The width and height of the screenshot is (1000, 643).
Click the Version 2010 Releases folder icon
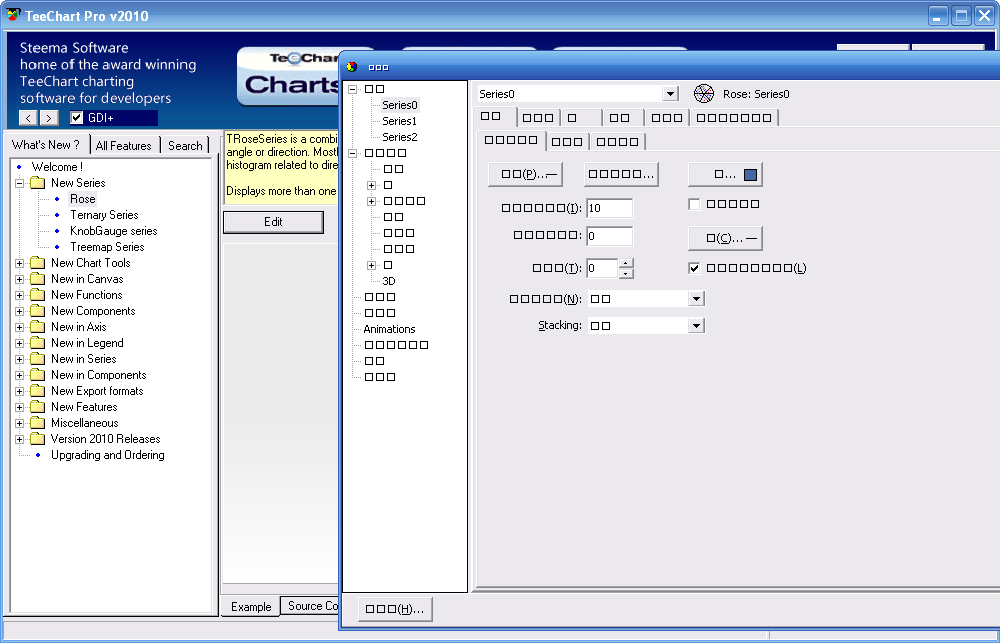tap(38, 439)
